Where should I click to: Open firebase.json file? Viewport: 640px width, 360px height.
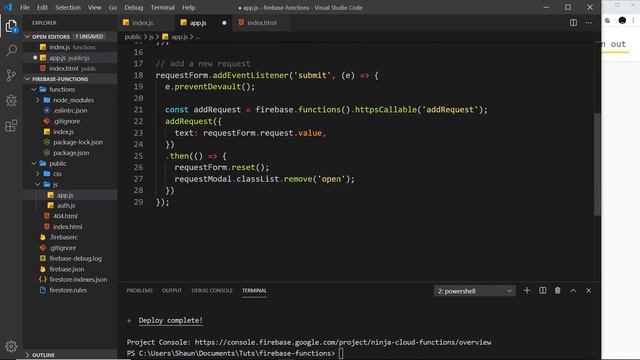pyautogui.click(x=70, y=269)
